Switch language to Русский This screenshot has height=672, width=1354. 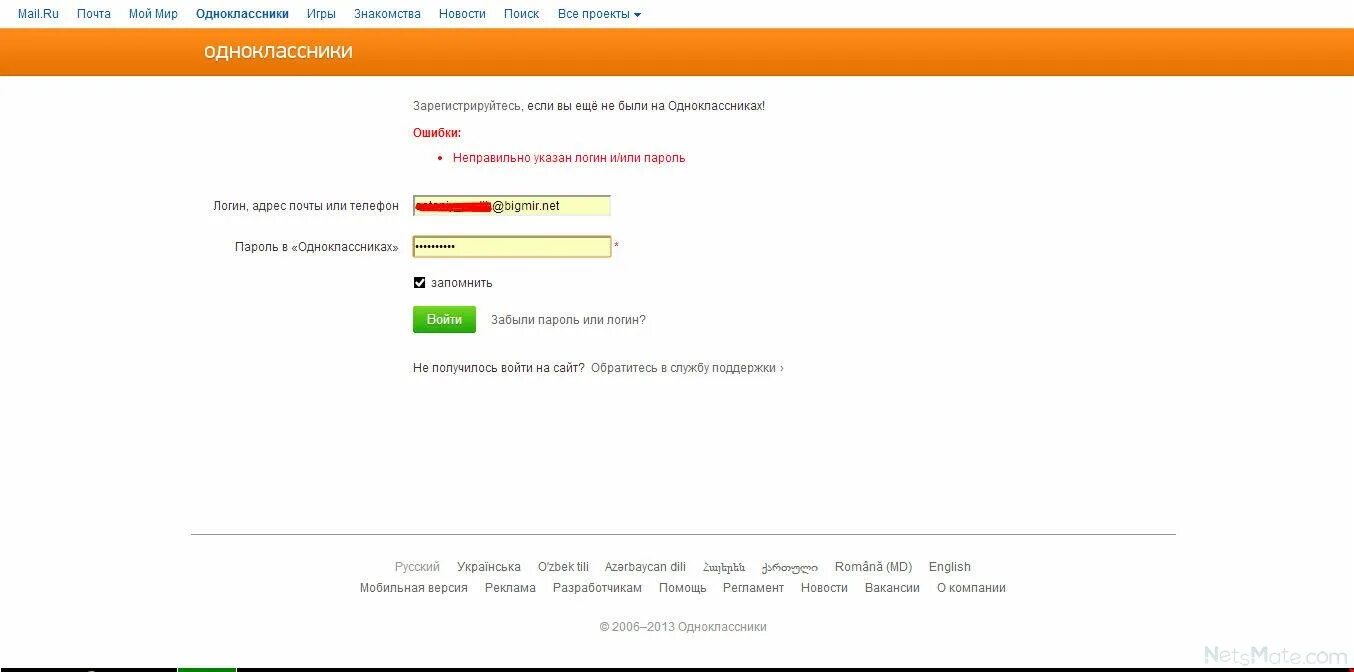[417, 567]
